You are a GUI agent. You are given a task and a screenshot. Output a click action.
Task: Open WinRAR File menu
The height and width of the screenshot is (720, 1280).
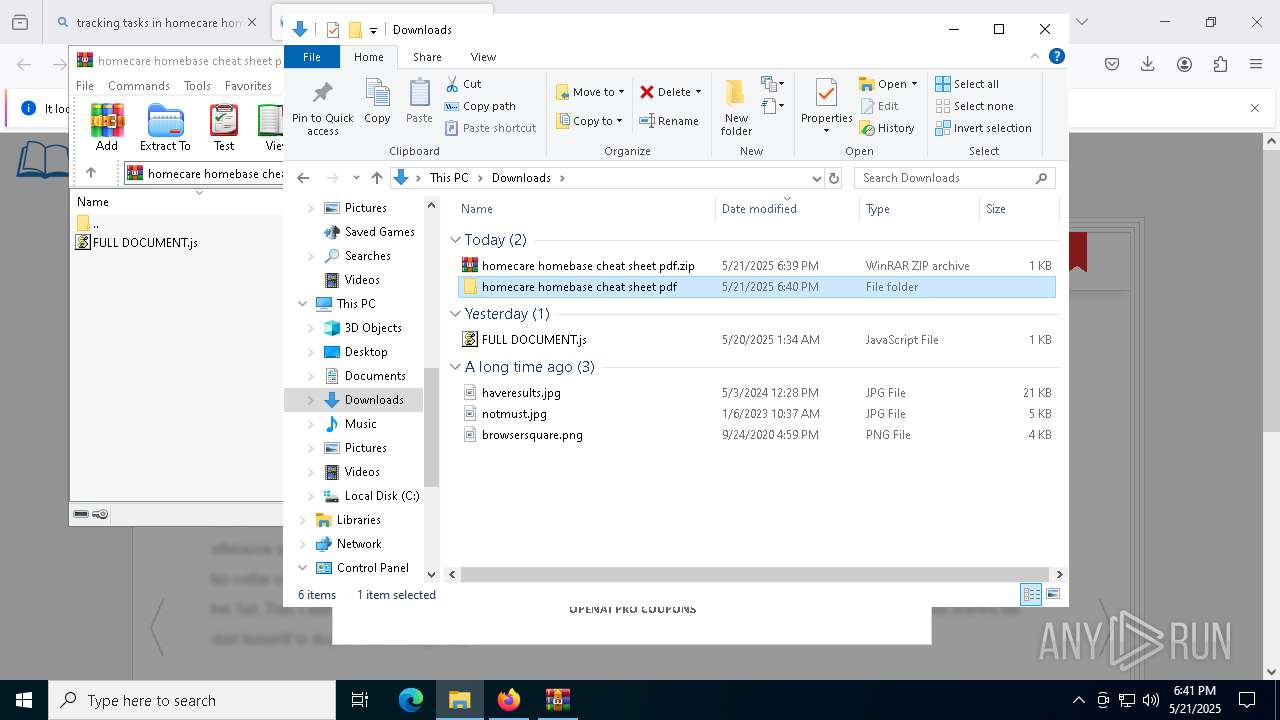[85, 86]
